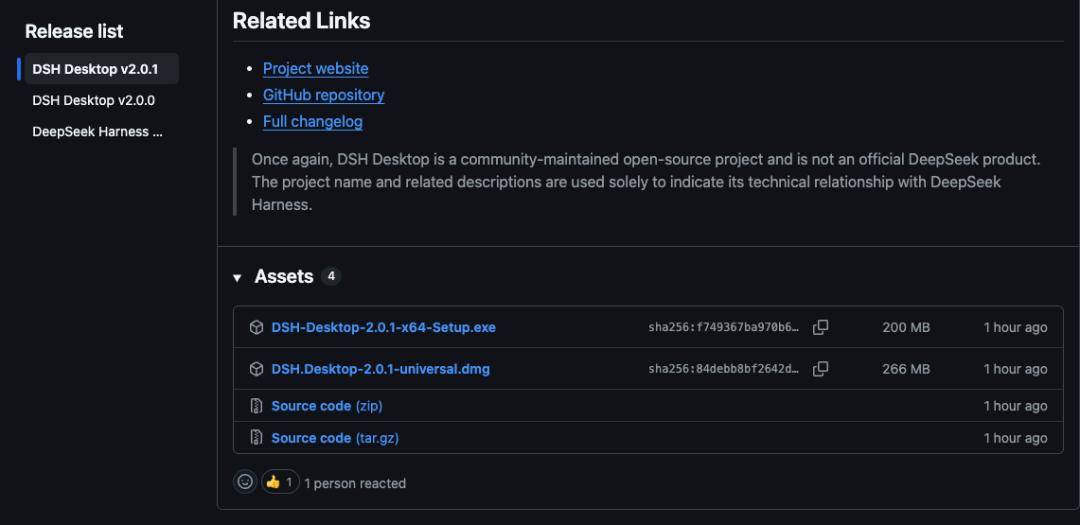Click the Assets section heading text
The image size is (1080, 525).
[284, 276]
